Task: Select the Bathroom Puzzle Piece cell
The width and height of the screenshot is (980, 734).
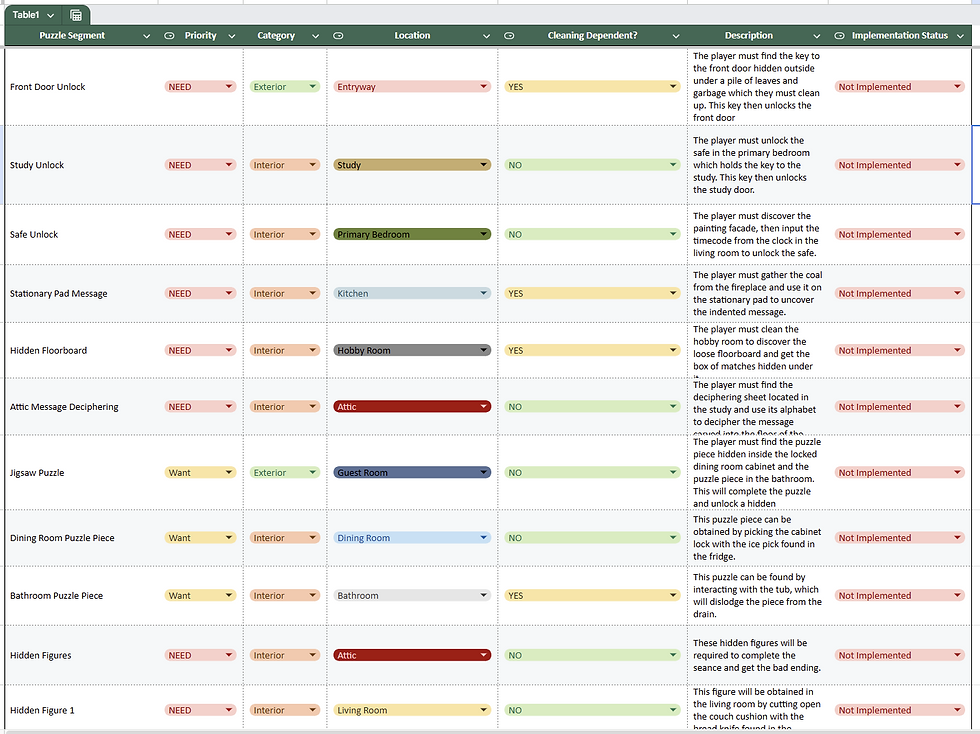Action: [82, 596]
